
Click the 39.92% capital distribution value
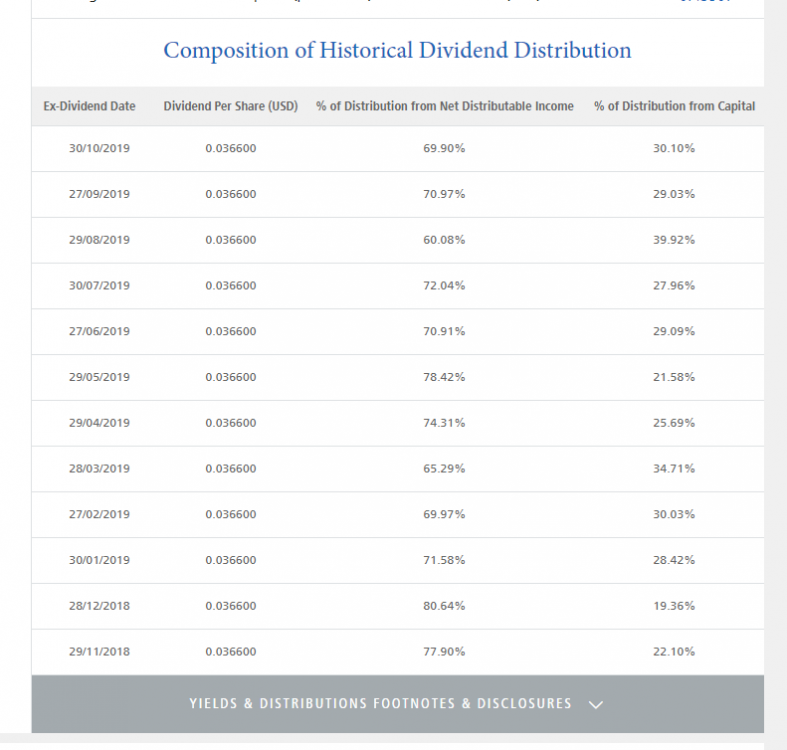click(x=674, y=240)
